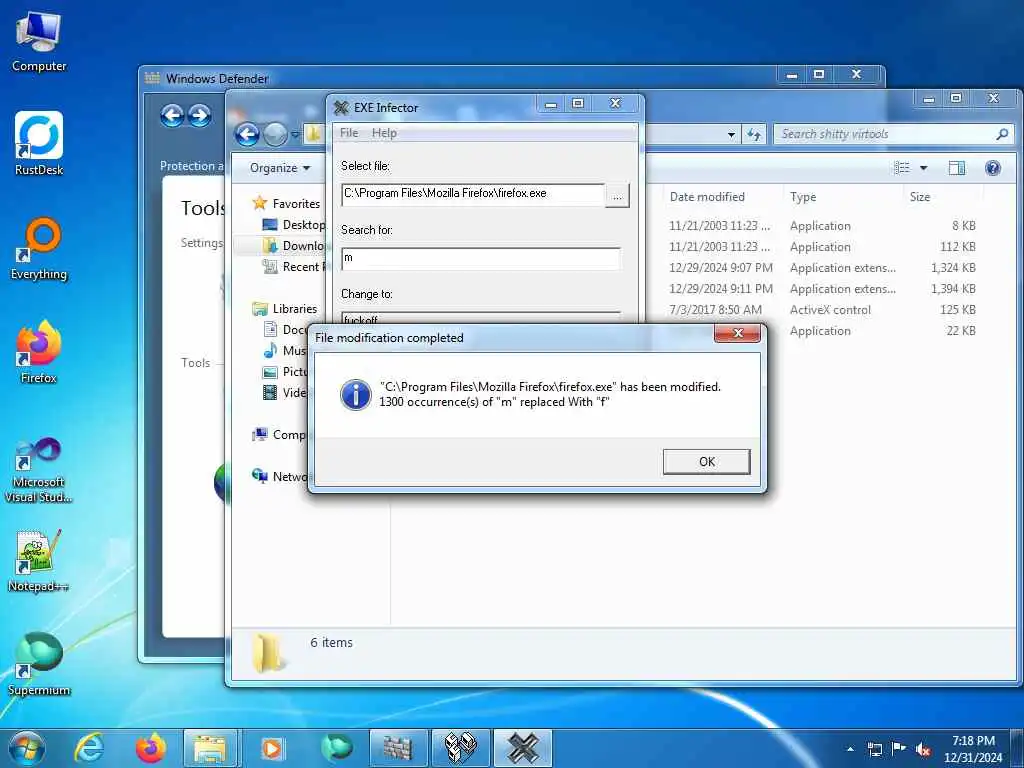This screenshot has width=1024, height=768.
Task: Click the 12/29/2024 9:07 PM date cell
Action: (x=720, y=268)
